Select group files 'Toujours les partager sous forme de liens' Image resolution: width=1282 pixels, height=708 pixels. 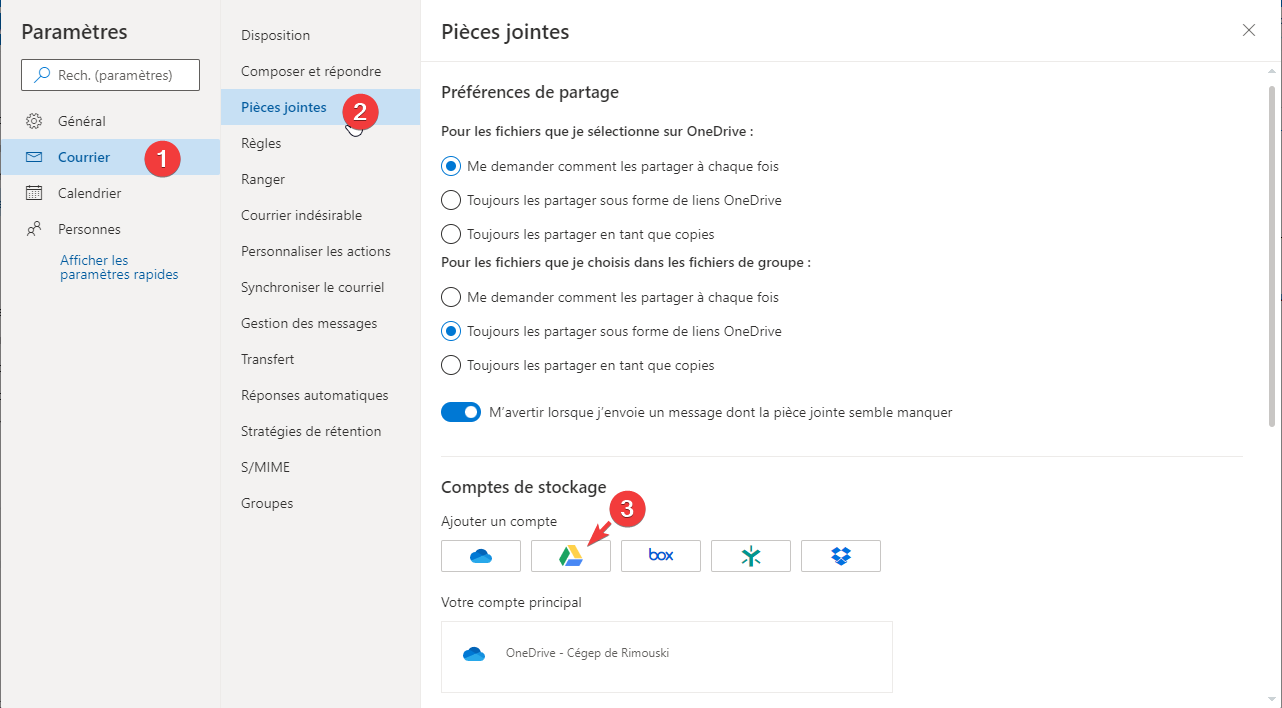tap(451, 331)
